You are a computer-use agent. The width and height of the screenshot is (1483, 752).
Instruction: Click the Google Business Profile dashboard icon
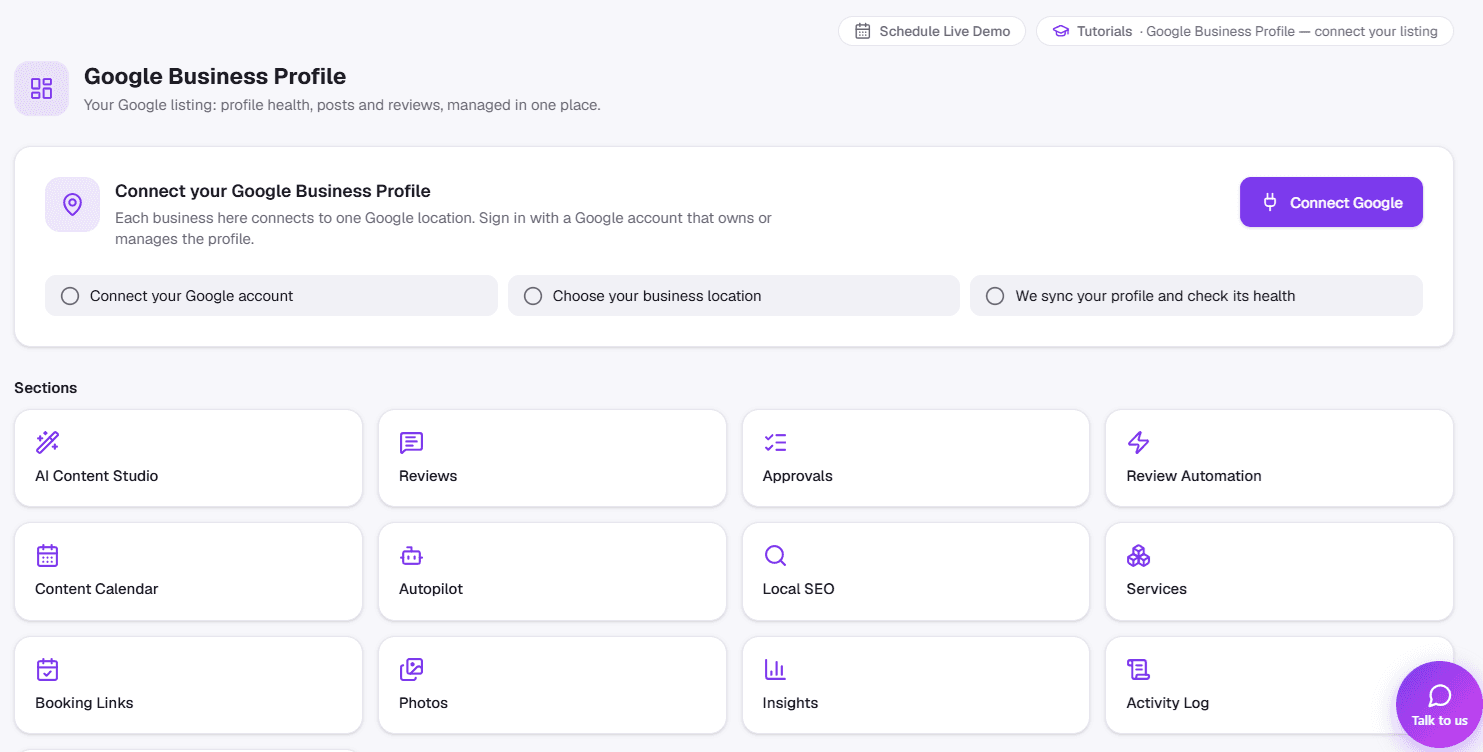click(41, 88)
